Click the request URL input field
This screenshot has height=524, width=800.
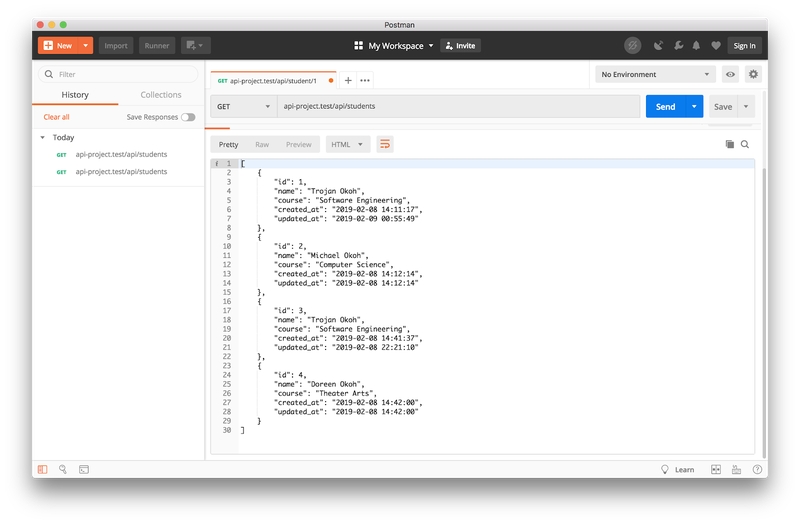458,106
